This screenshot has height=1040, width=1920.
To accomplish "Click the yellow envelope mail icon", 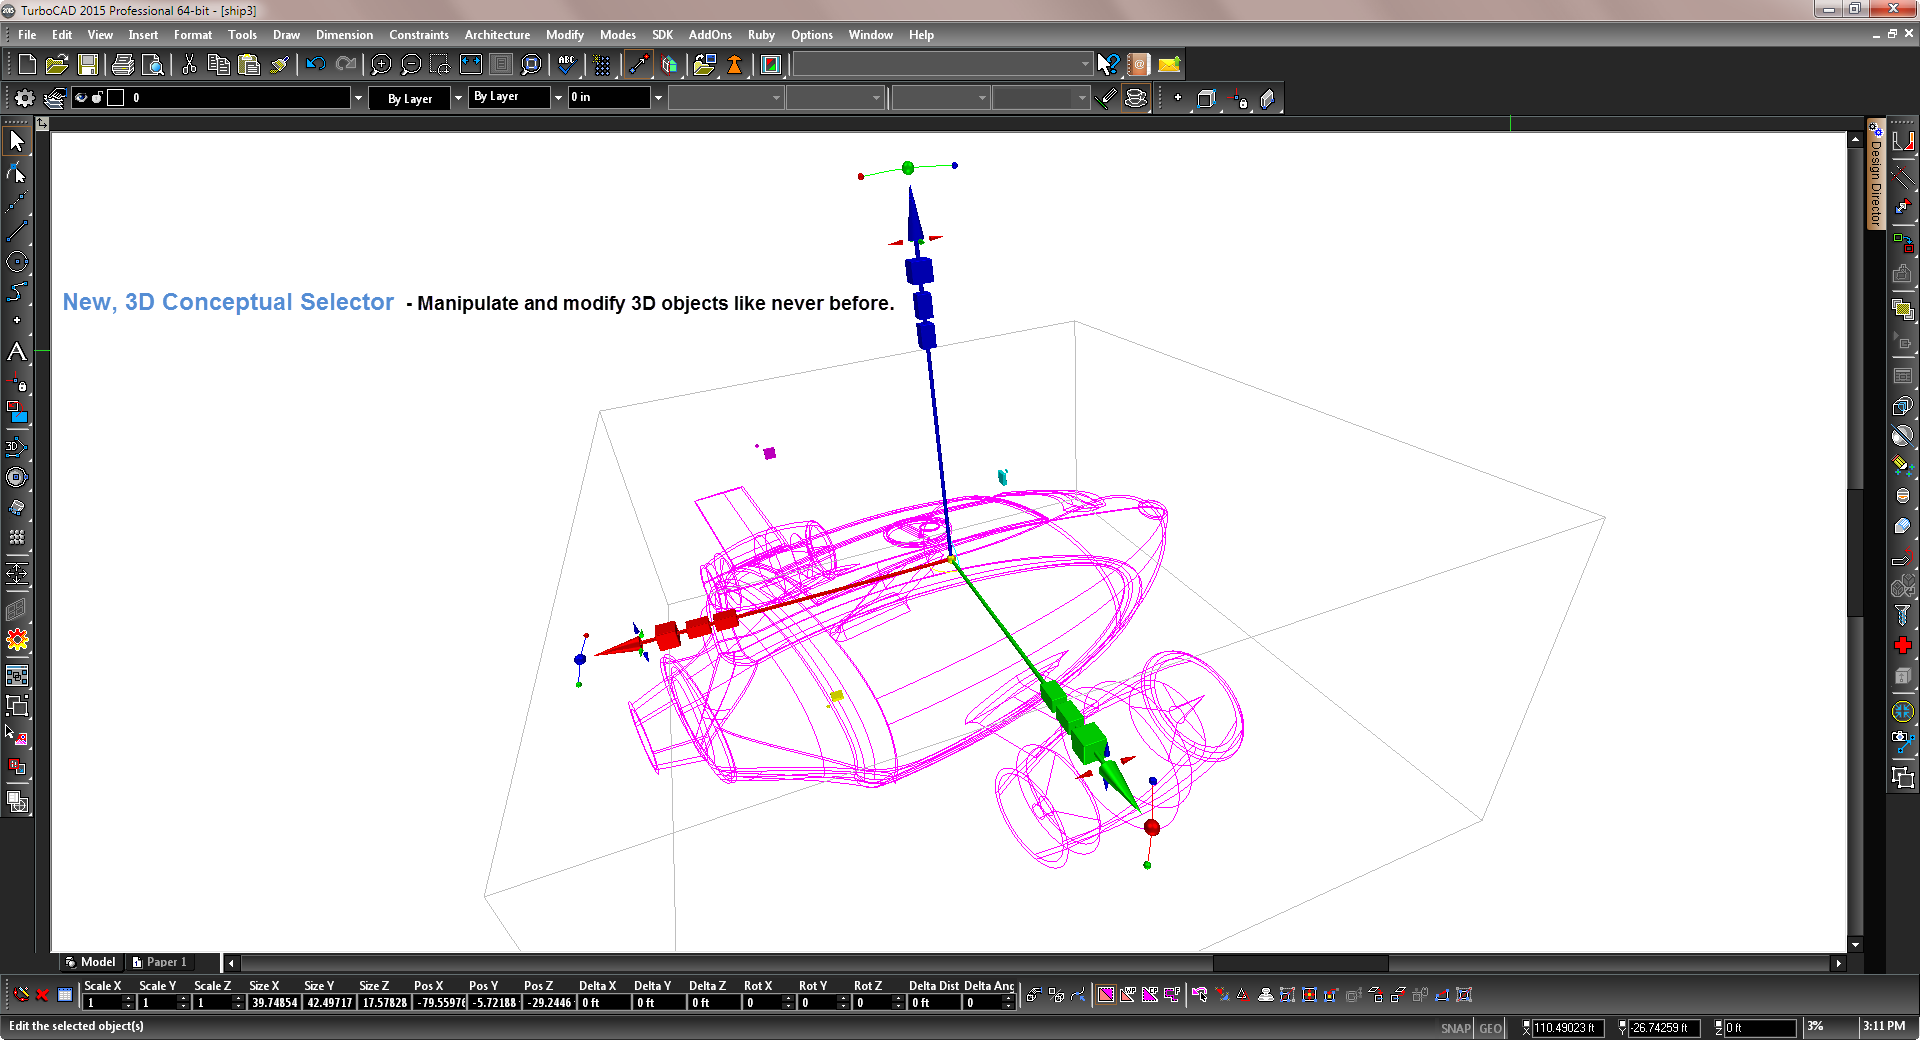I will pos(1169,65).
